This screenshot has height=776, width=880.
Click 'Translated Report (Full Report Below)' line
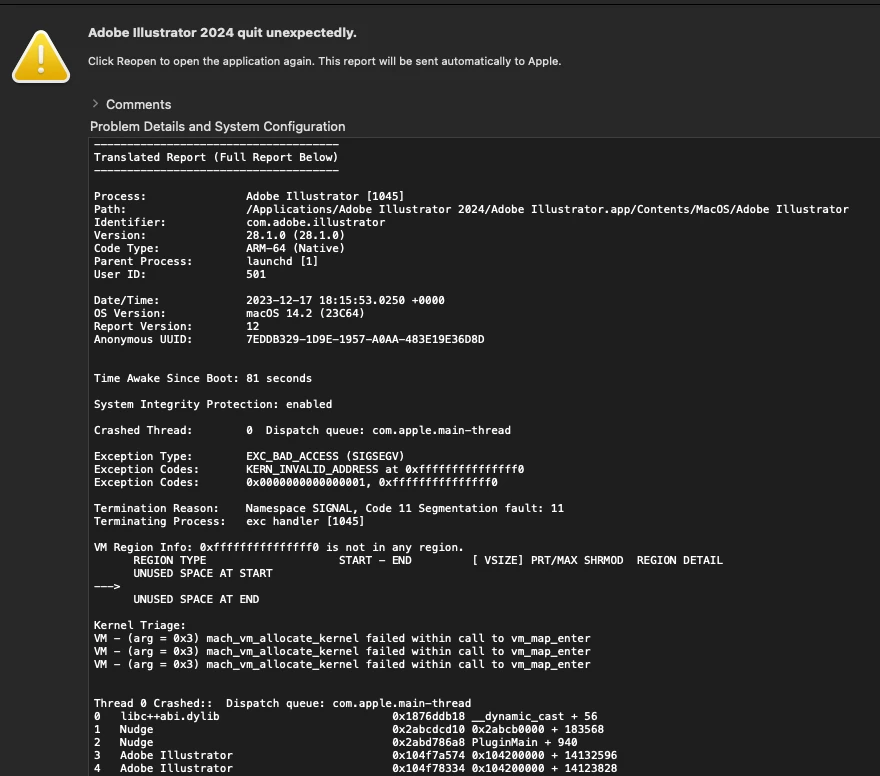(216, 157)
